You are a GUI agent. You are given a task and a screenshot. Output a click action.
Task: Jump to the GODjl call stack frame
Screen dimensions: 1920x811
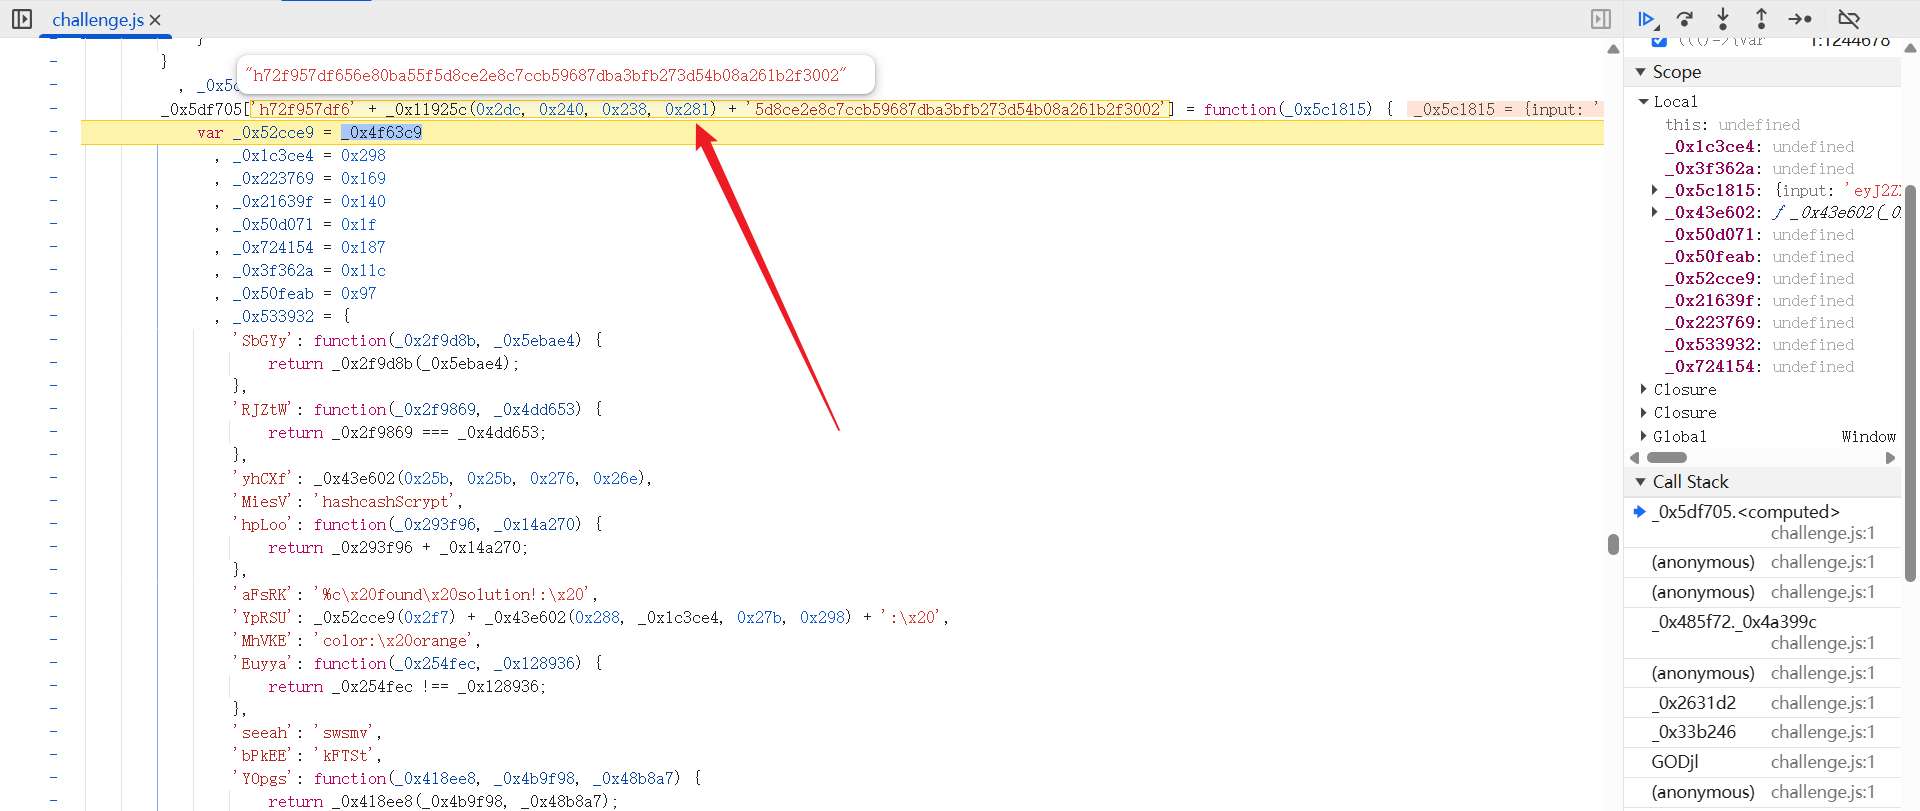(1675, 762)
